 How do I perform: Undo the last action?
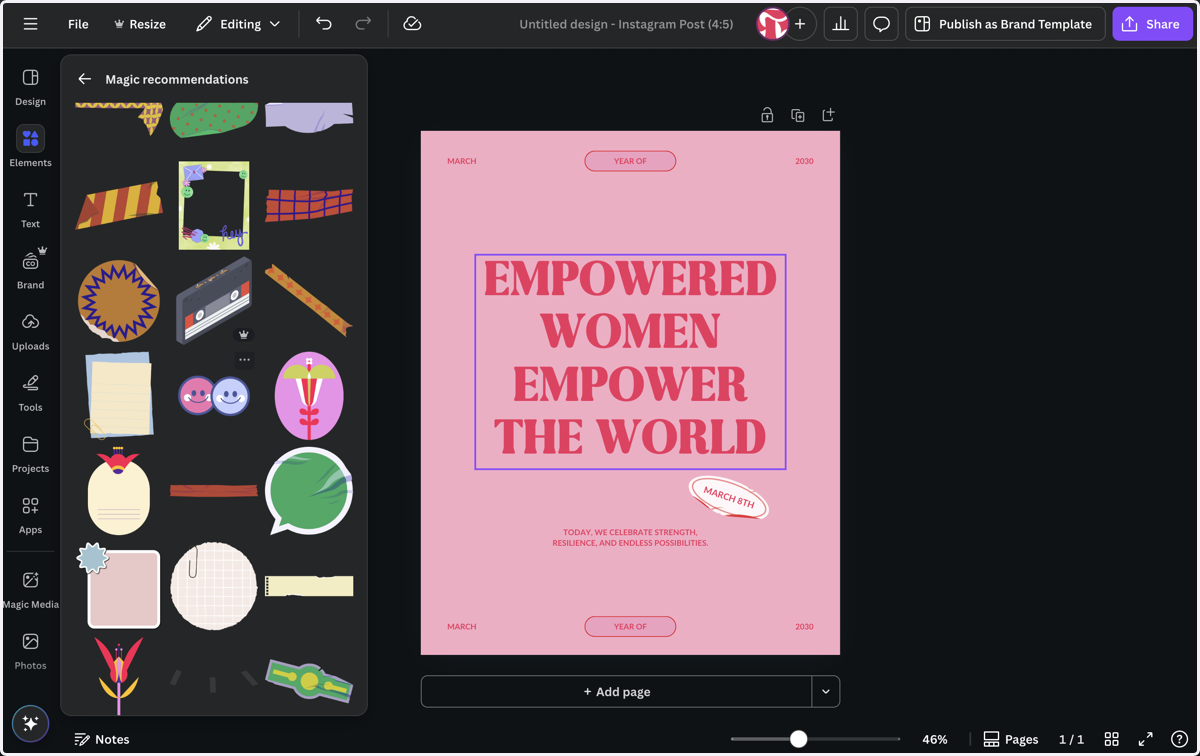(324, 24)
